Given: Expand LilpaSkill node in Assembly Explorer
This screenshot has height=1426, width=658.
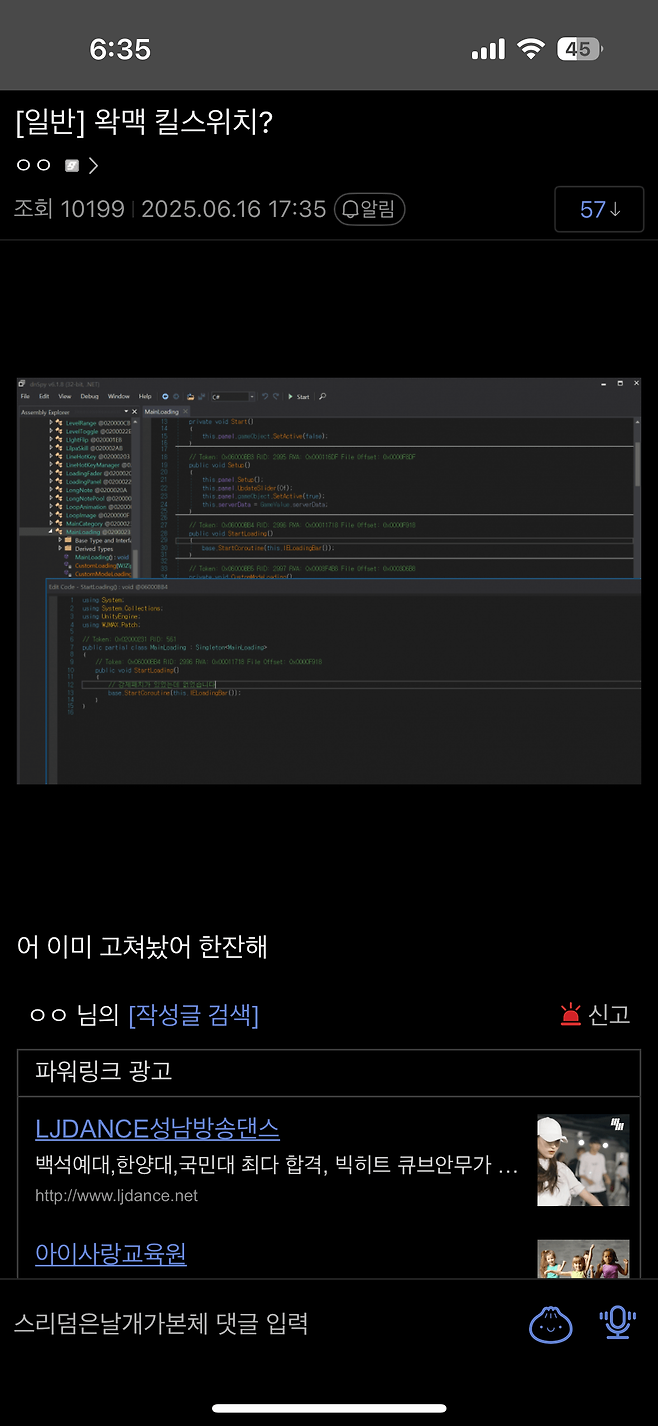Looking at the screenshot, I should pyautogui.click(x=50, y=448).
